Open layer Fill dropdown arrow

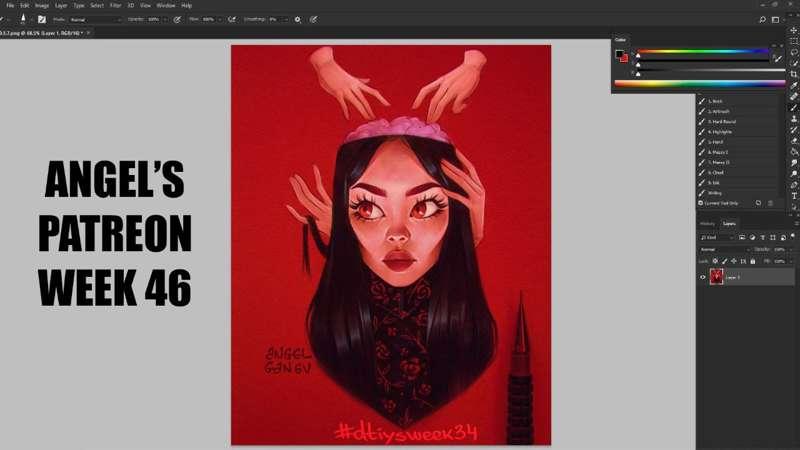(790, 261)
